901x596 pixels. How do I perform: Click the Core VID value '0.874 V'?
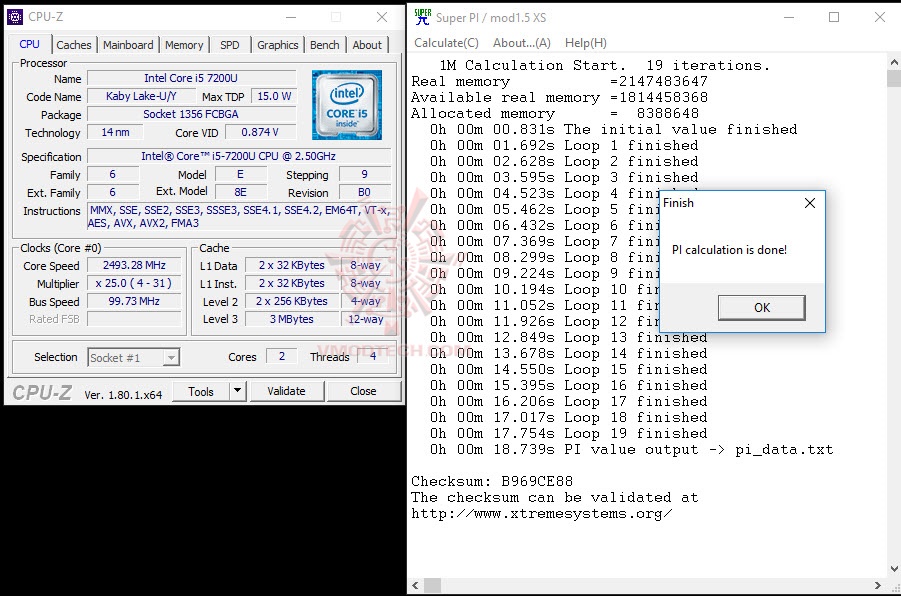click(260, 132)
